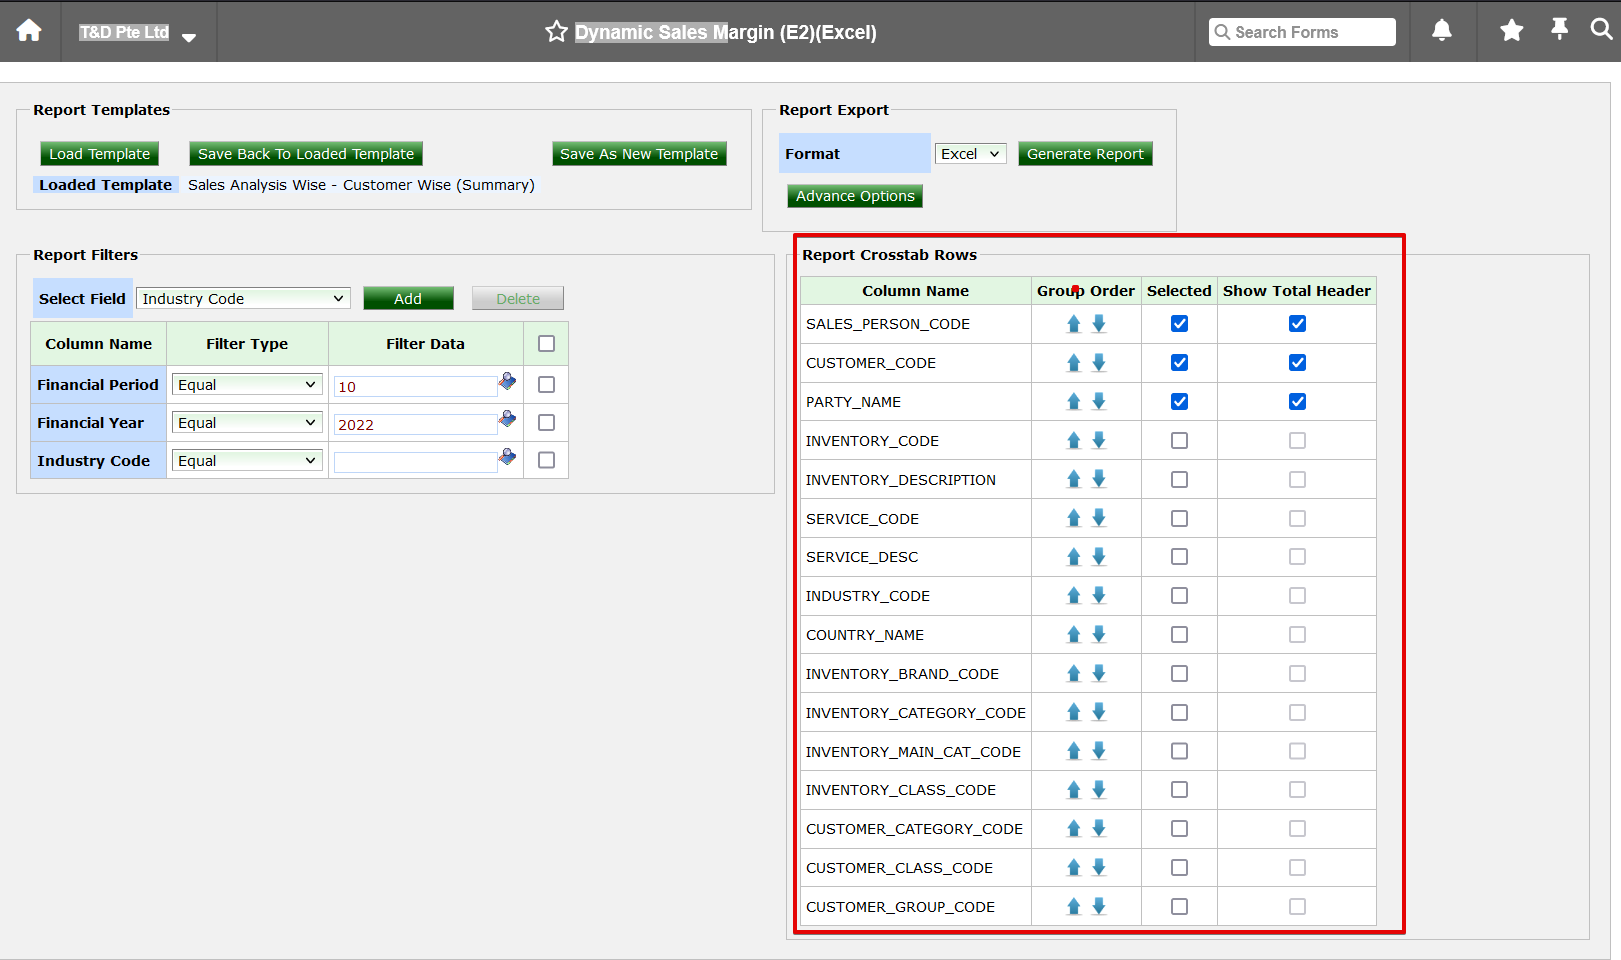Click the Save As New Template button
This screenshot has width=1621, height=960.
pyautogui.click(x=639, y=153)
